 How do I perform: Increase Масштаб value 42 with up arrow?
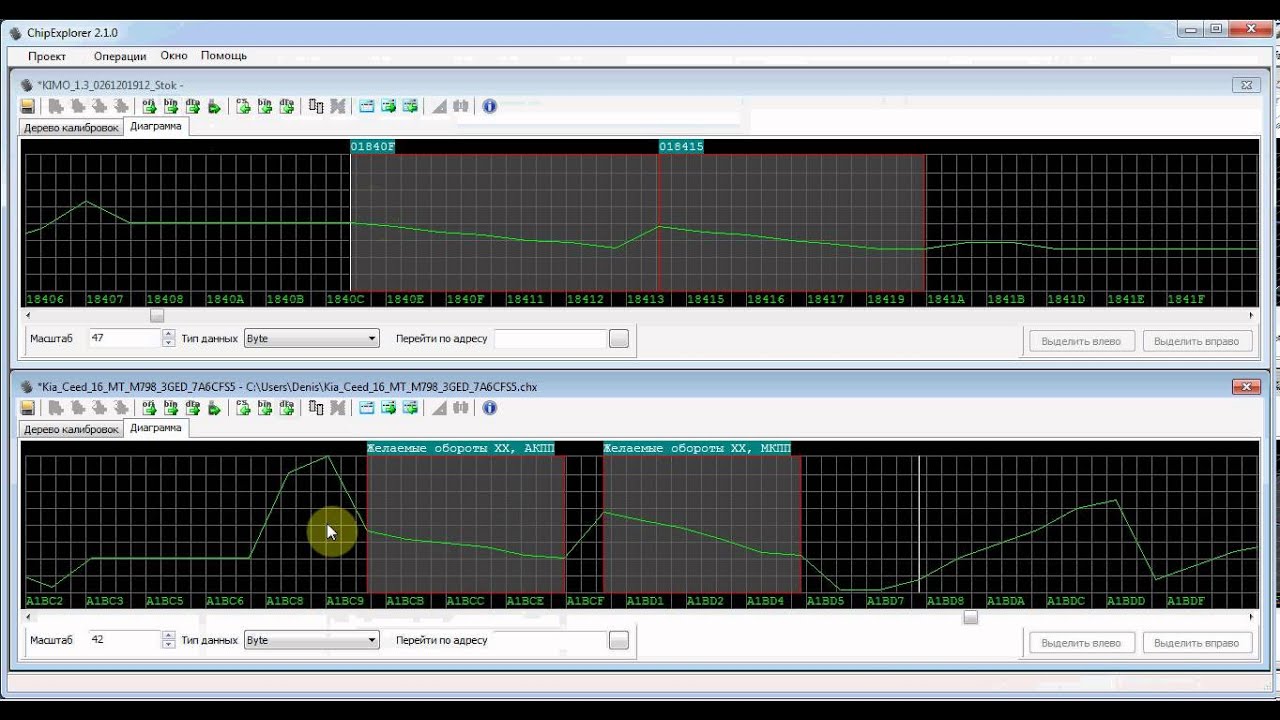tap(168, 636)
